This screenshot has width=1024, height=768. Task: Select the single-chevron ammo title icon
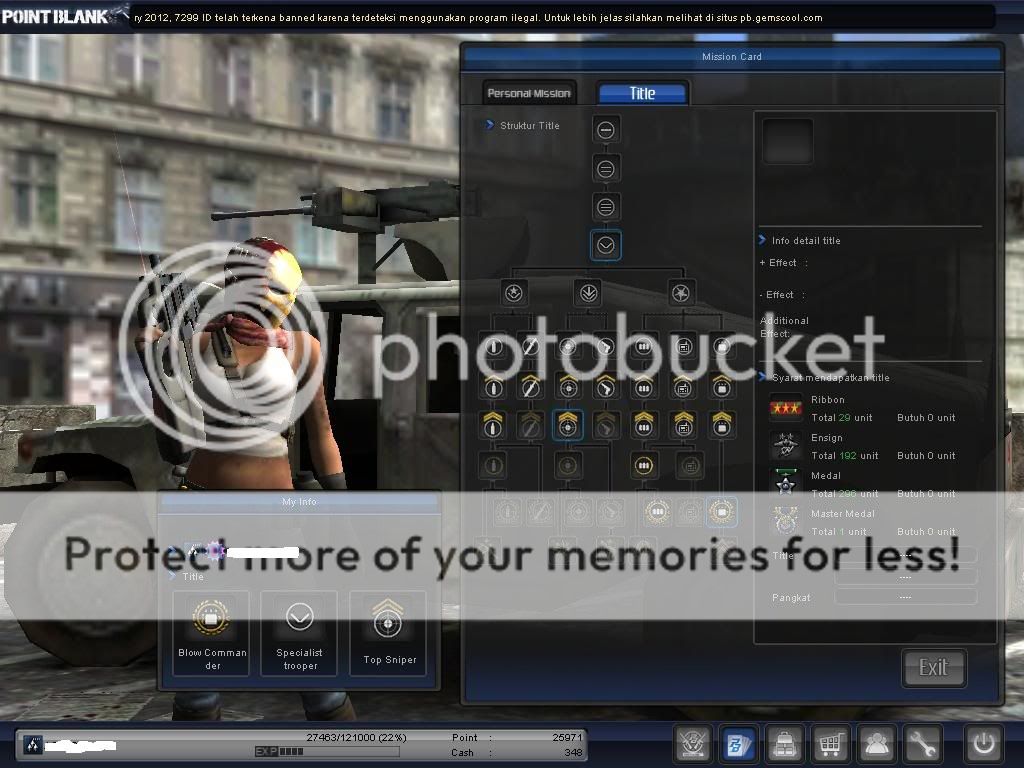pyautogui.click(x=644, y=387)
